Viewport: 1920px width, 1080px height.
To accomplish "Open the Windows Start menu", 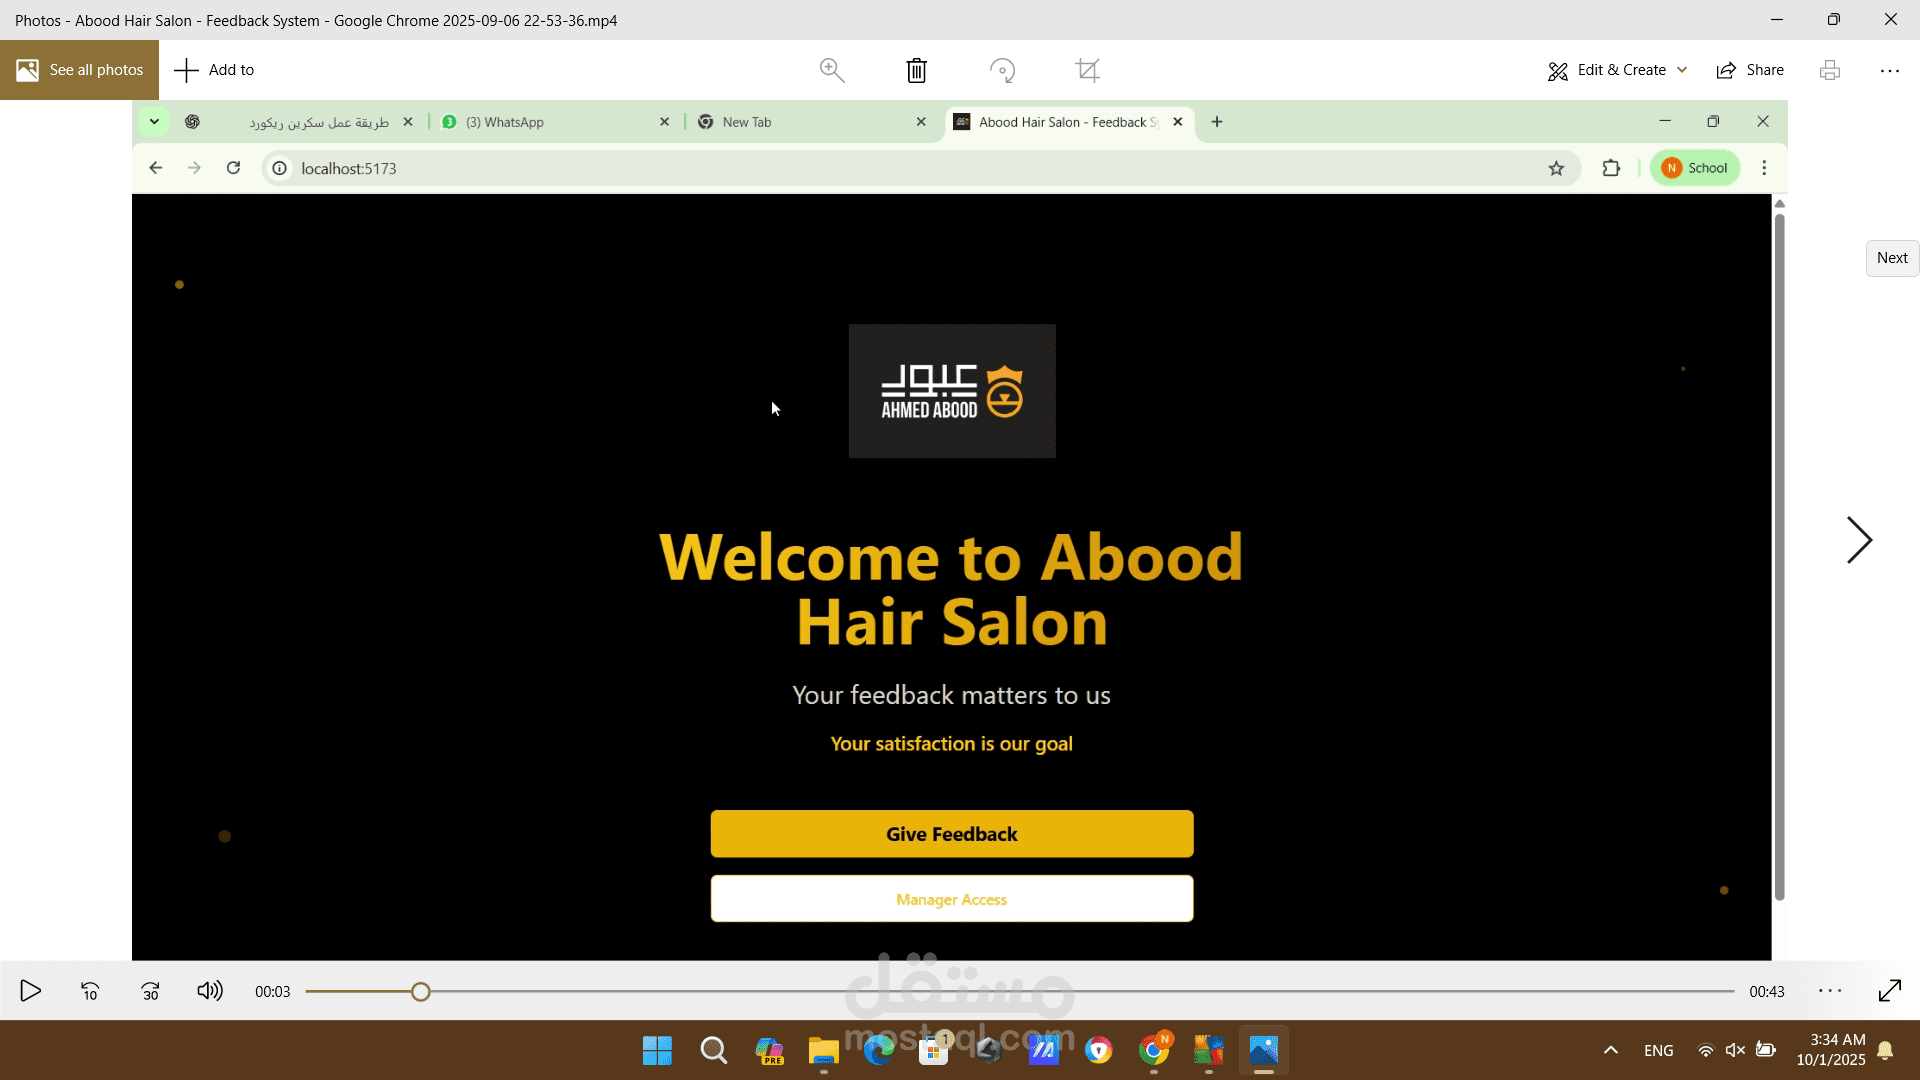I will point(657,1050).
